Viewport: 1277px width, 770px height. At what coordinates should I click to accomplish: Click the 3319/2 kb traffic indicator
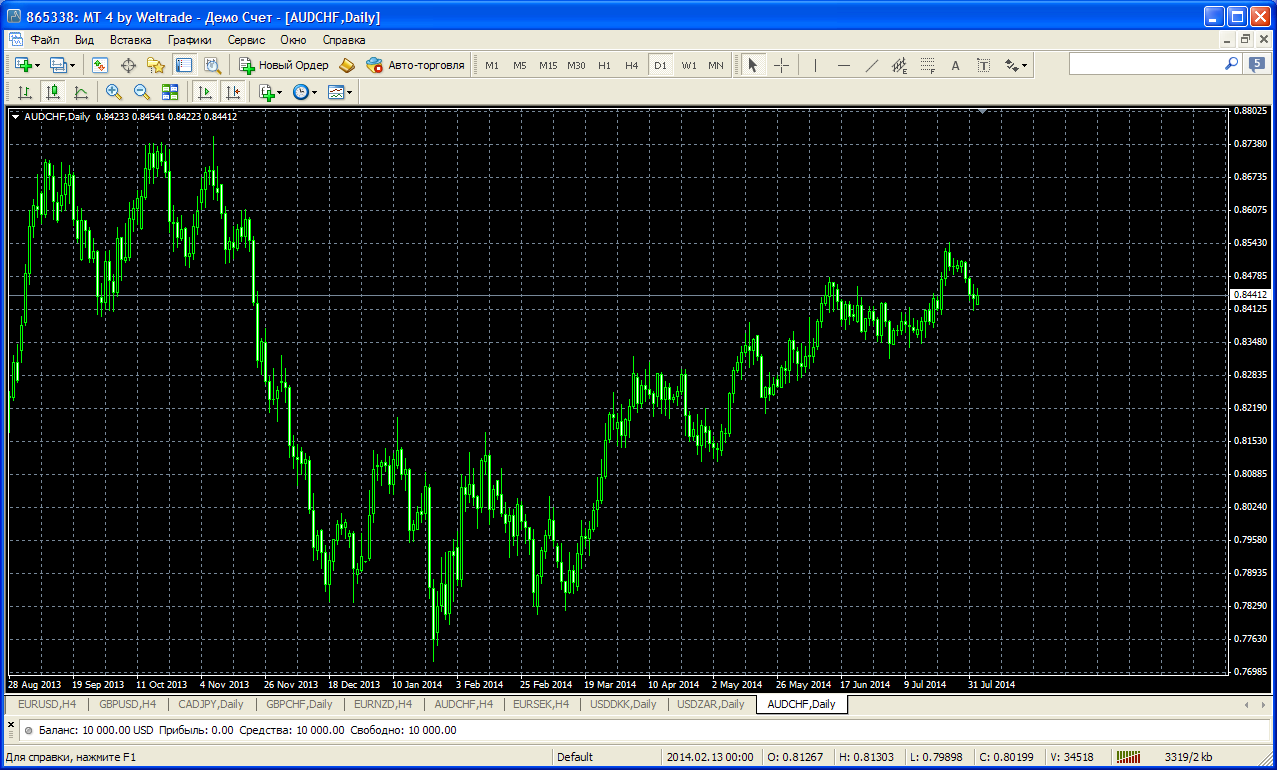[1190, 757]
